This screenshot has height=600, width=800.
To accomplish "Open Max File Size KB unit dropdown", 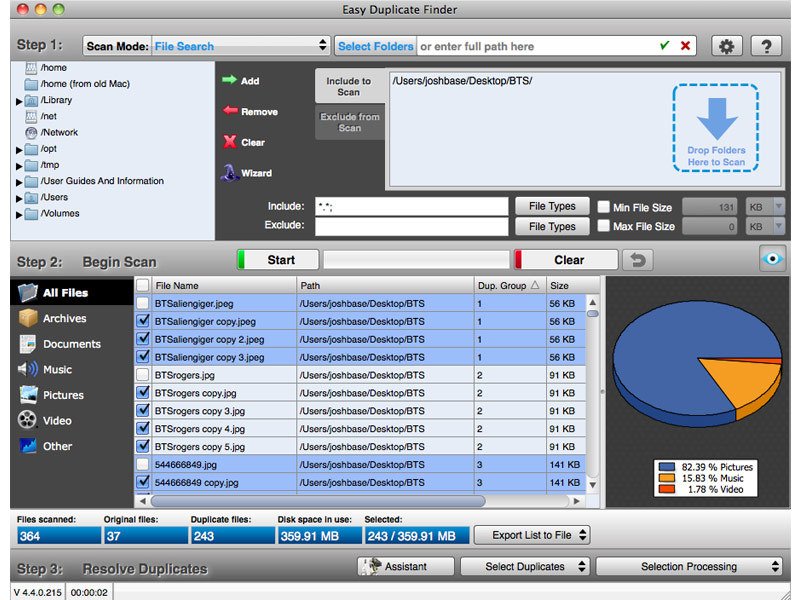I will 765,226.
